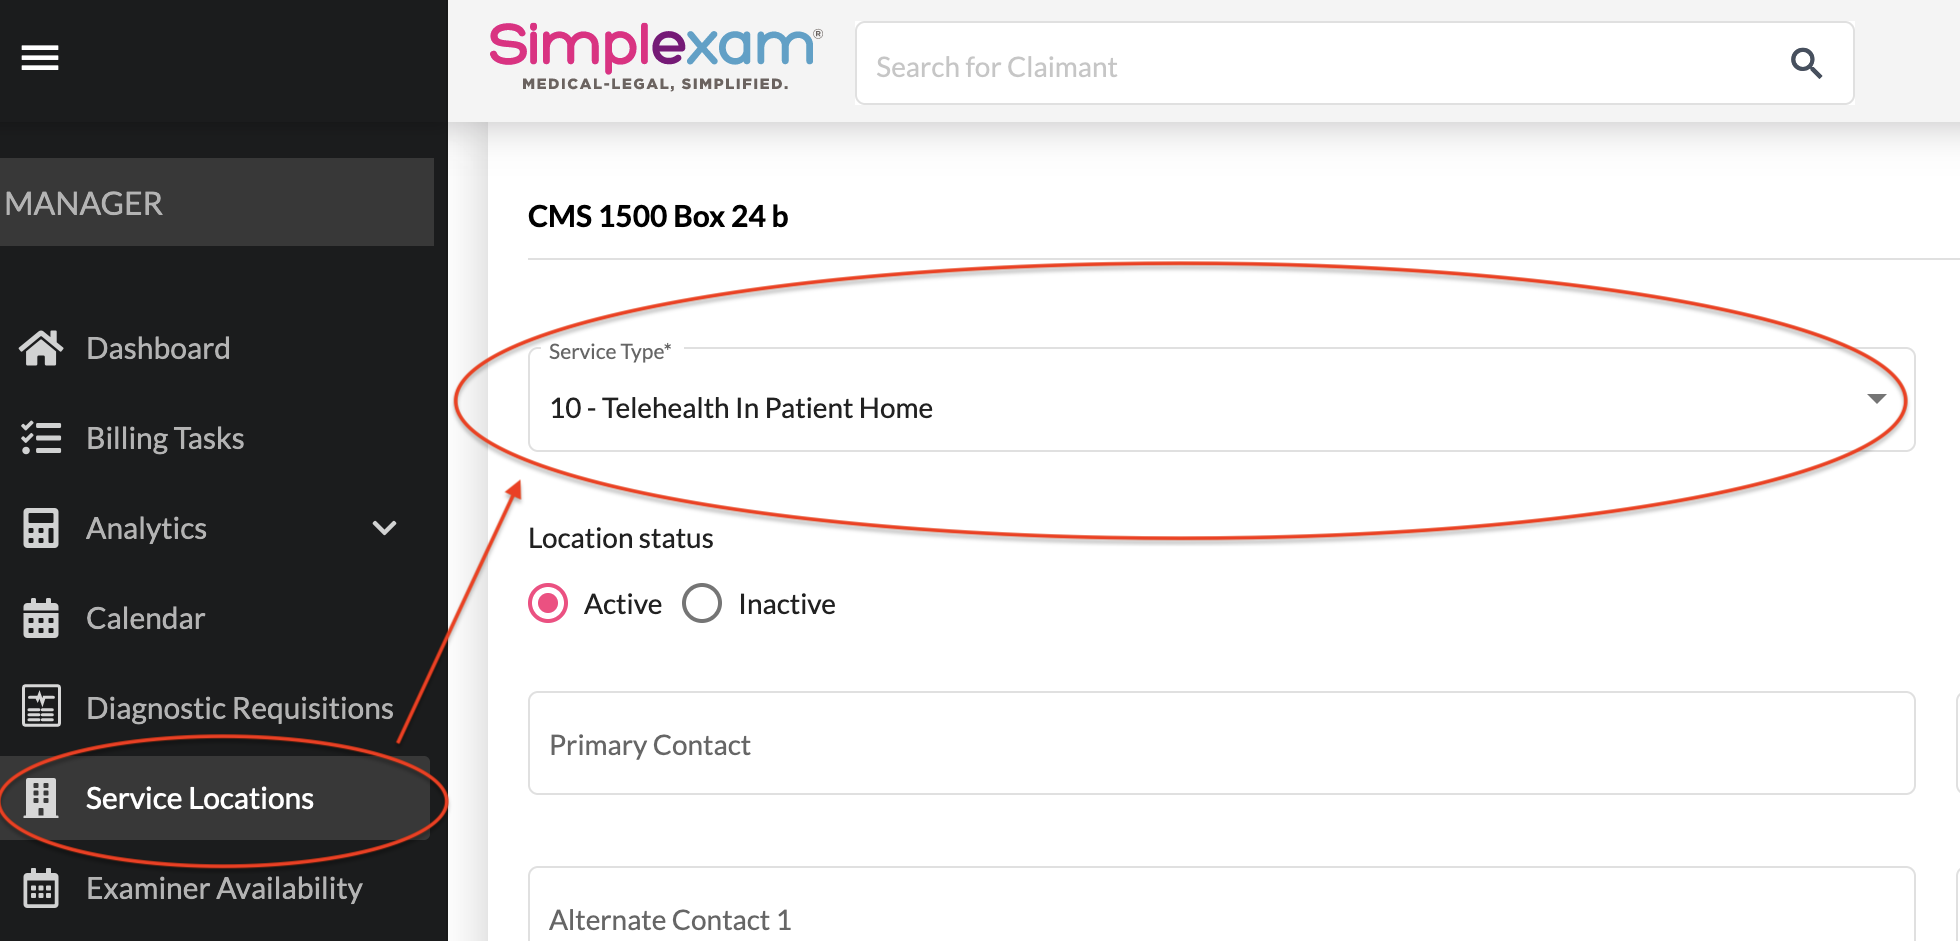Screen dimensions: 1960x941
Task: Go to the Dashboard page
Action: (158, 347)
